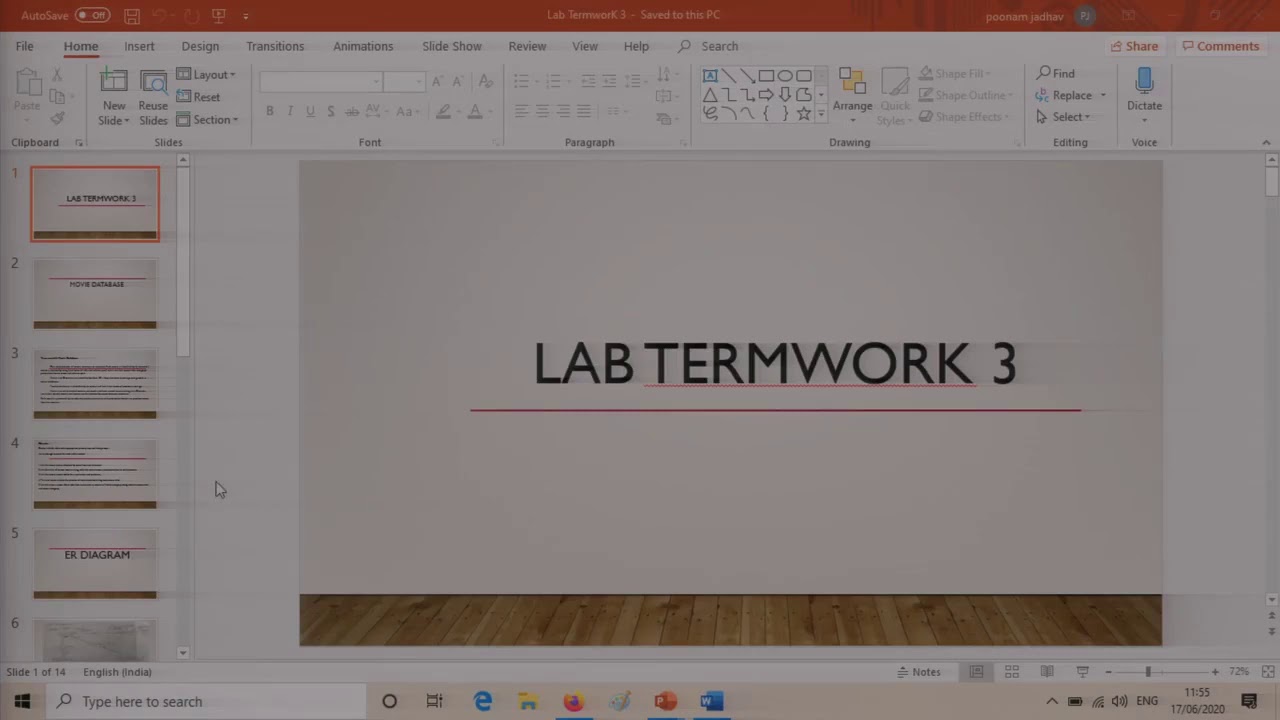Screen dimensions: 1280x720
Task: Select the 5-Point Star shape
Action: point(803,114)
